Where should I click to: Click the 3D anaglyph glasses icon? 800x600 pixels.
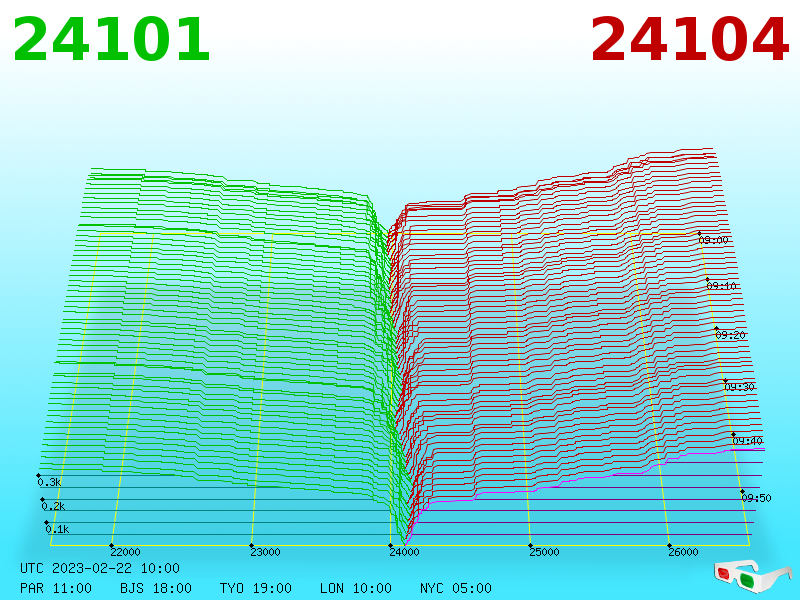pyautogui.click(x=753, y=575)
